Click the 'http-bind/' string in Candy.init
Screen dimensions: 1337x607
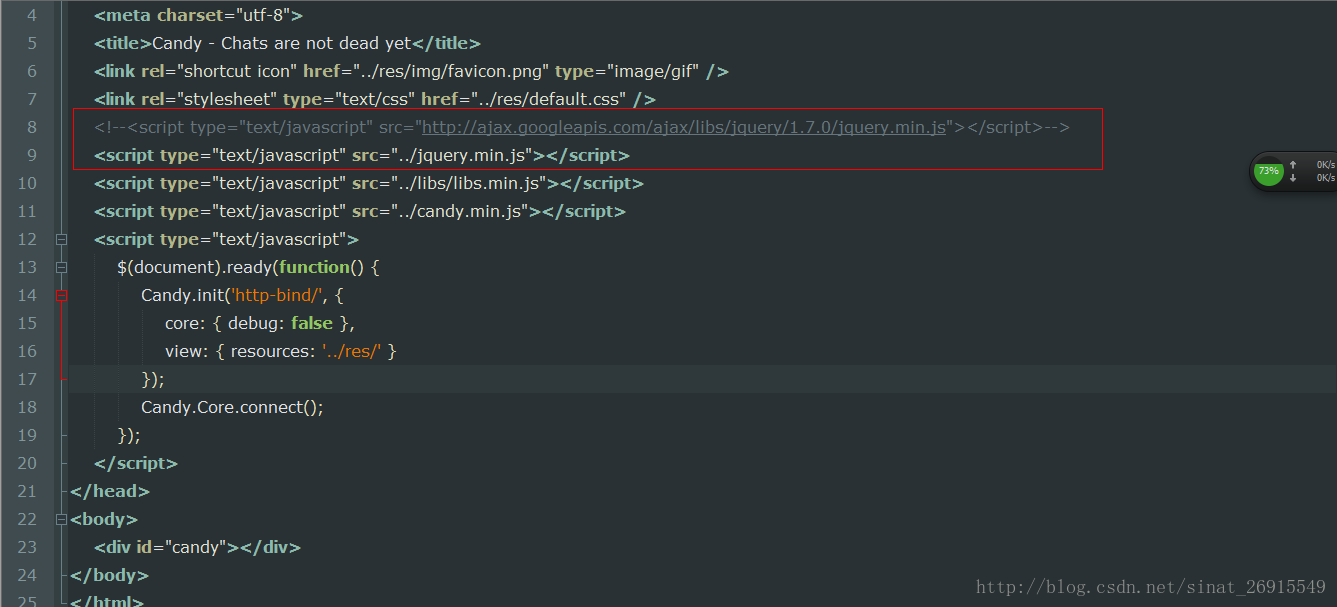pos(275,295)
